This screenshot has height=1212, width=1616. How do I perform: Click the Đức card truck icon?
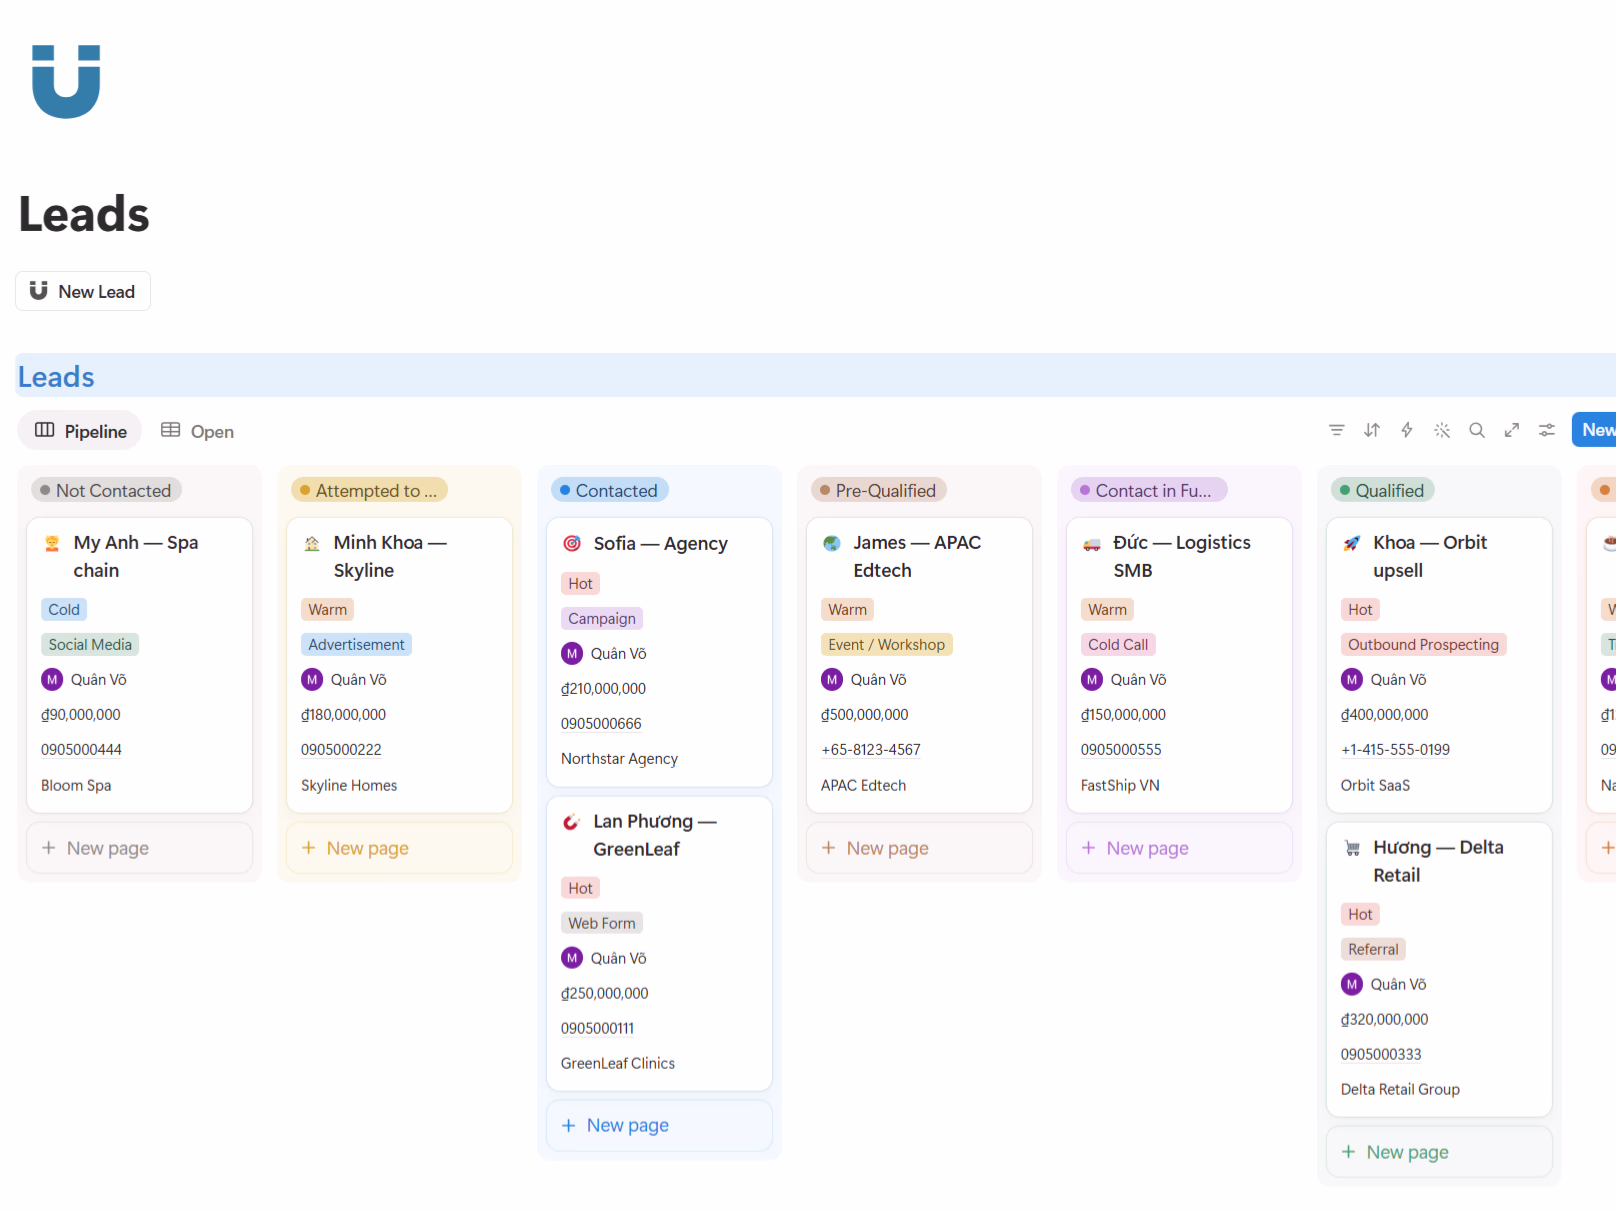coord(1092,543)
